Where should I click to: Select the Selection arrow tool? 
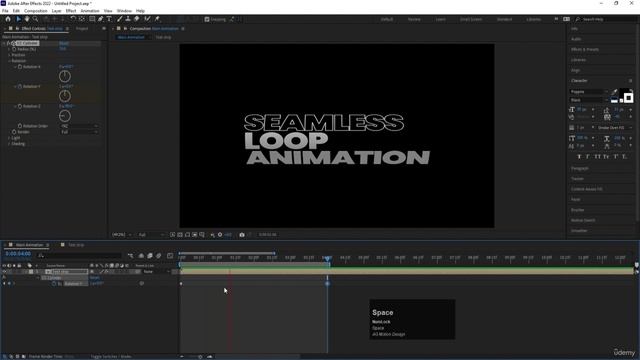(18, 19)
